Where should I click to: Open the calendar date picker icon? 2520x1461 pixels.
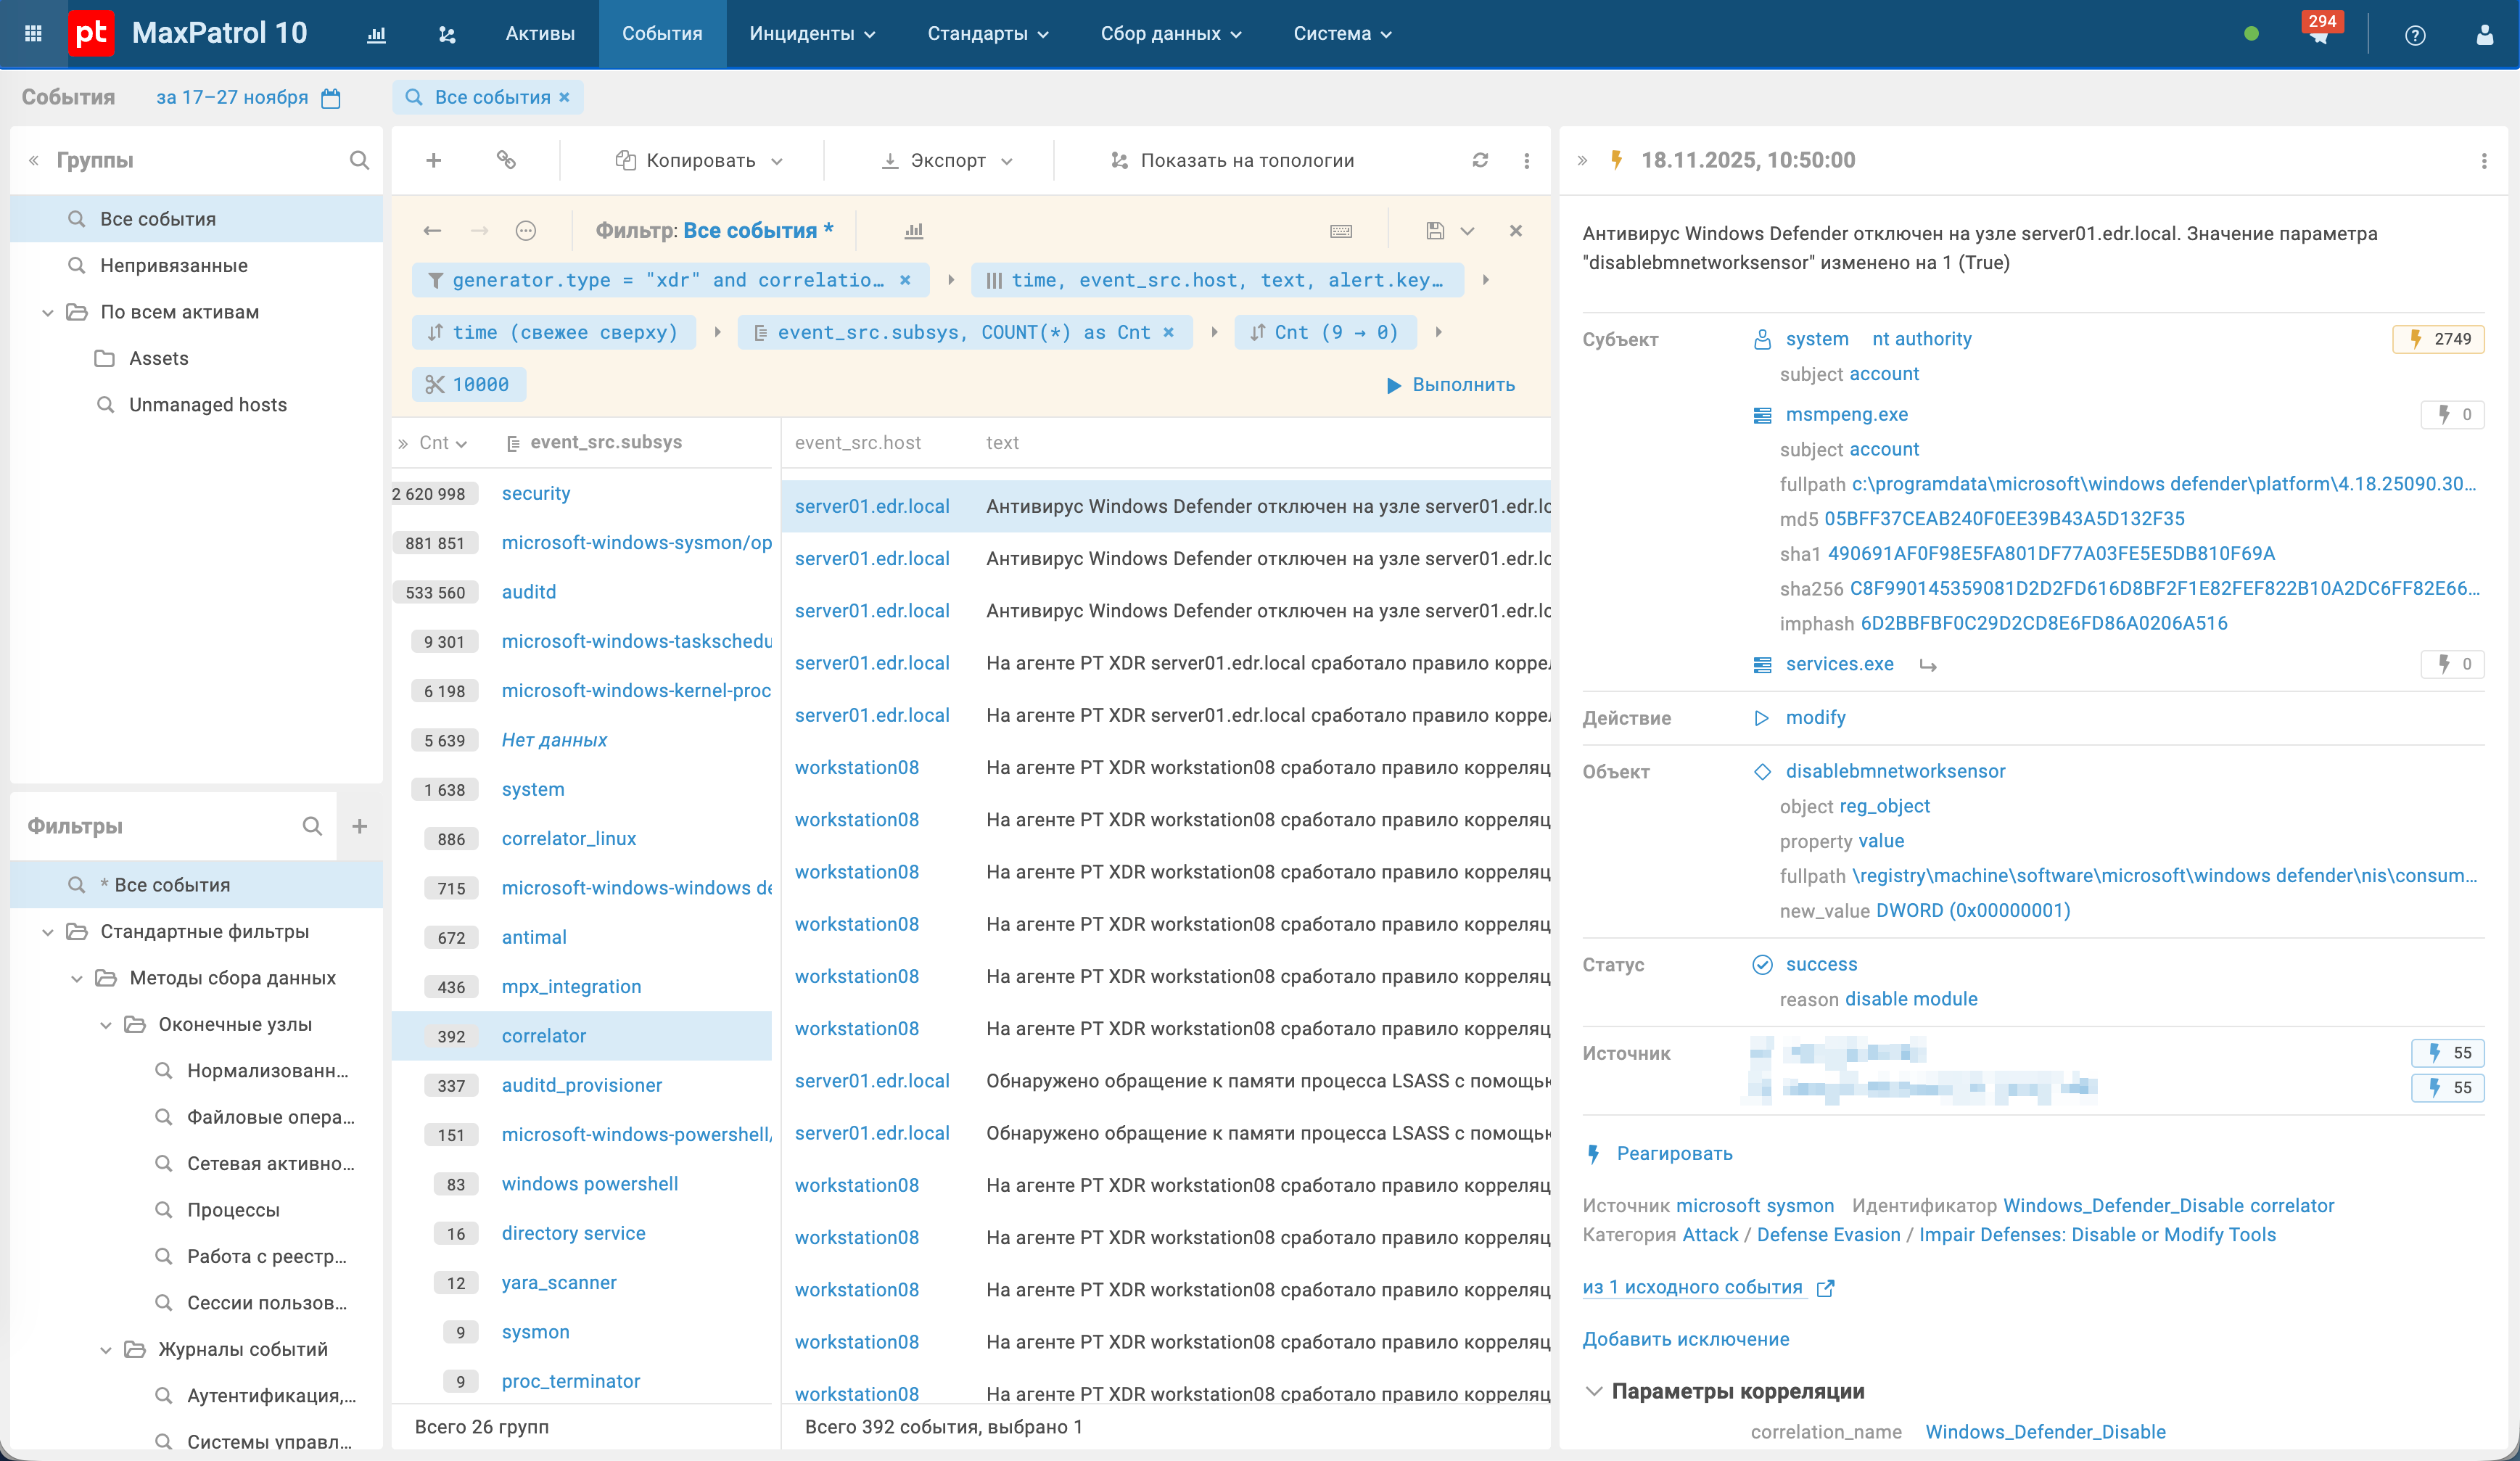[x=331, y=98]
